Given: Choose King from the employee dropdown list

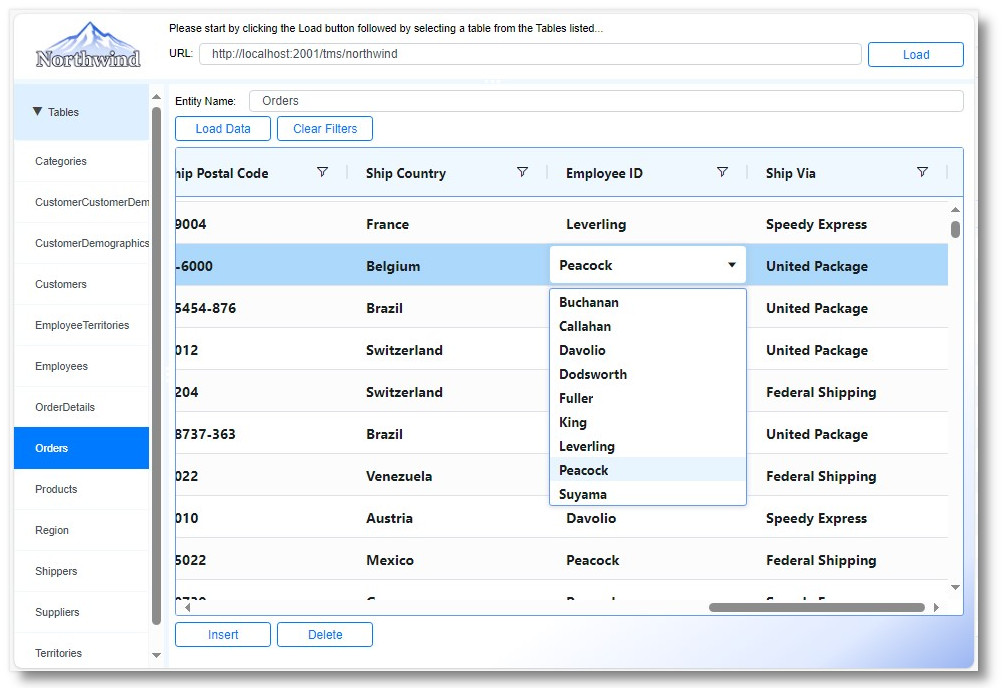Looking at the screenshot, I should coord(572,422).
